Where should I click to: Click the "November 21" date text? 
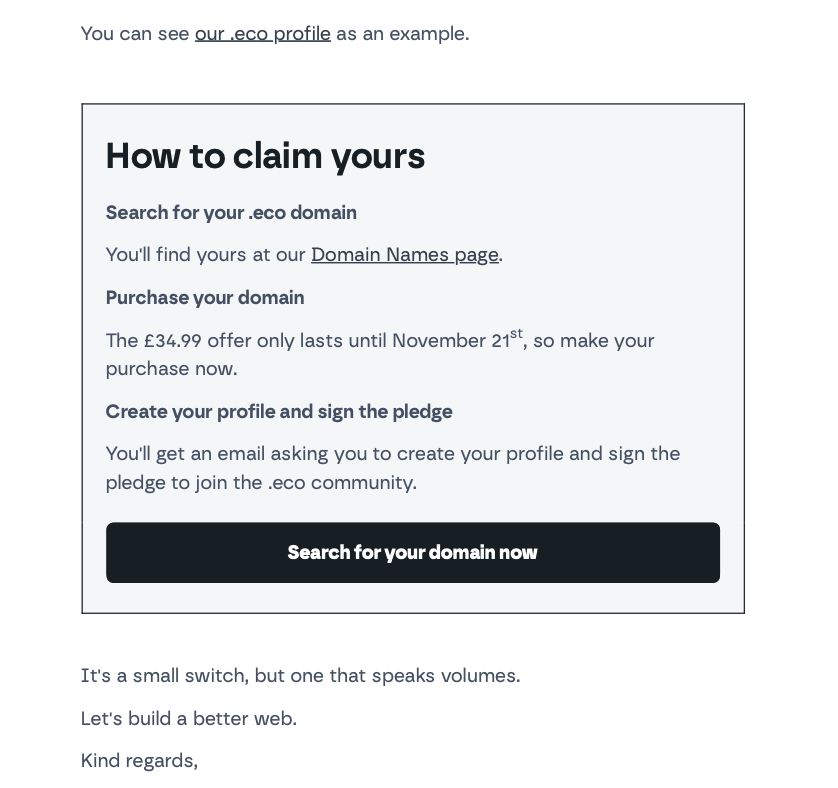click(x=450, y=341)
